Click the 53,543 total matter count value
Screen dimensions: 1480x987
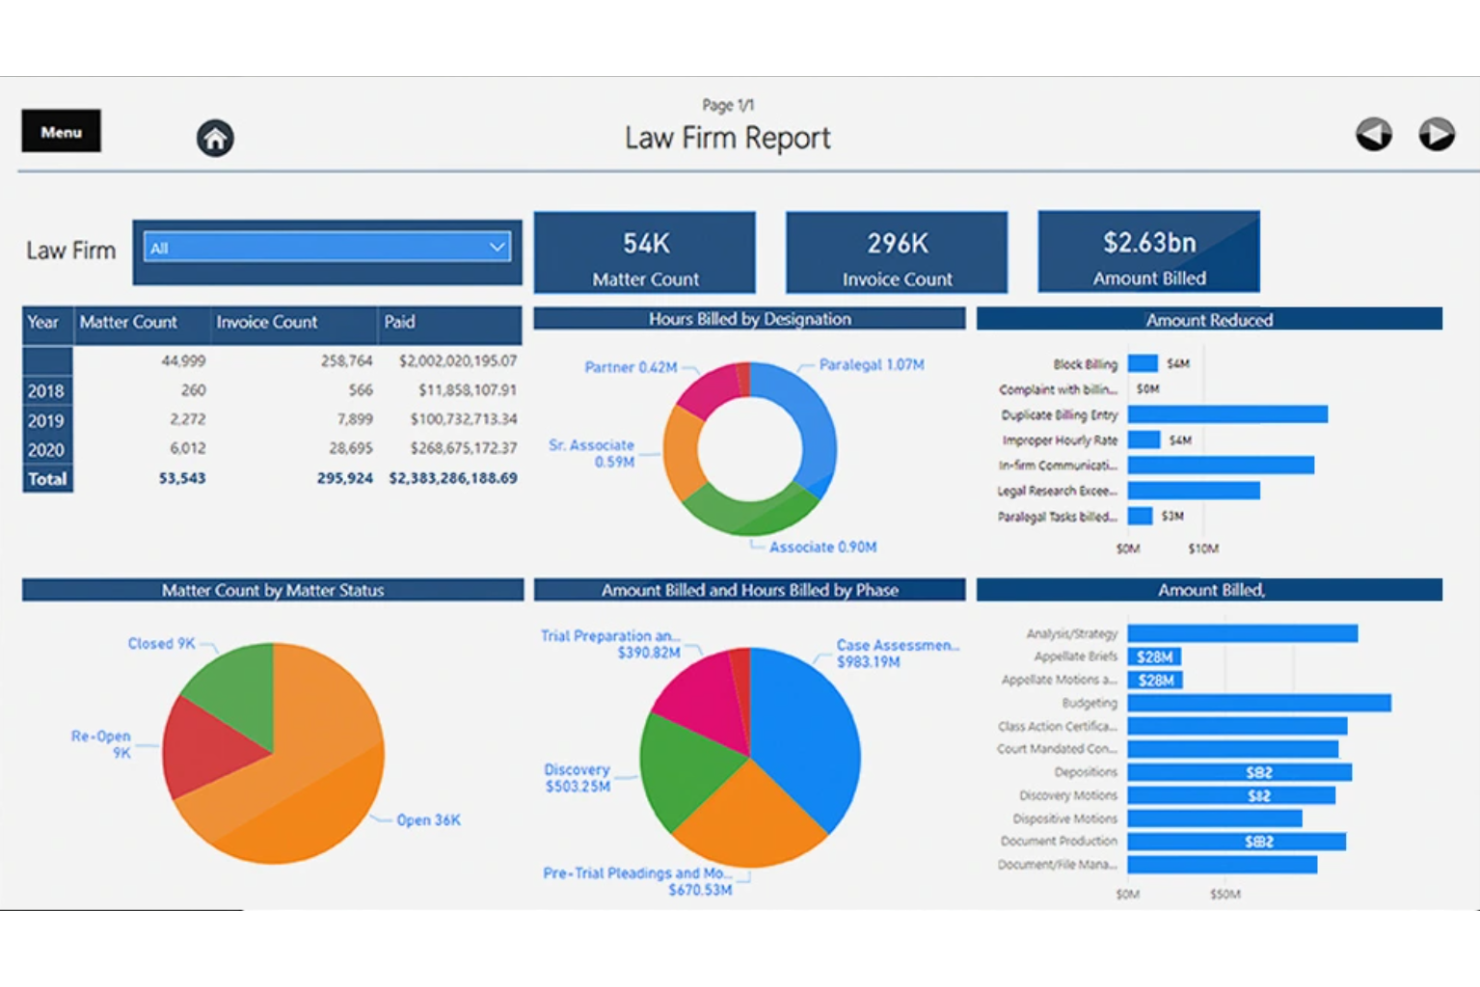(x=182, y=478)
